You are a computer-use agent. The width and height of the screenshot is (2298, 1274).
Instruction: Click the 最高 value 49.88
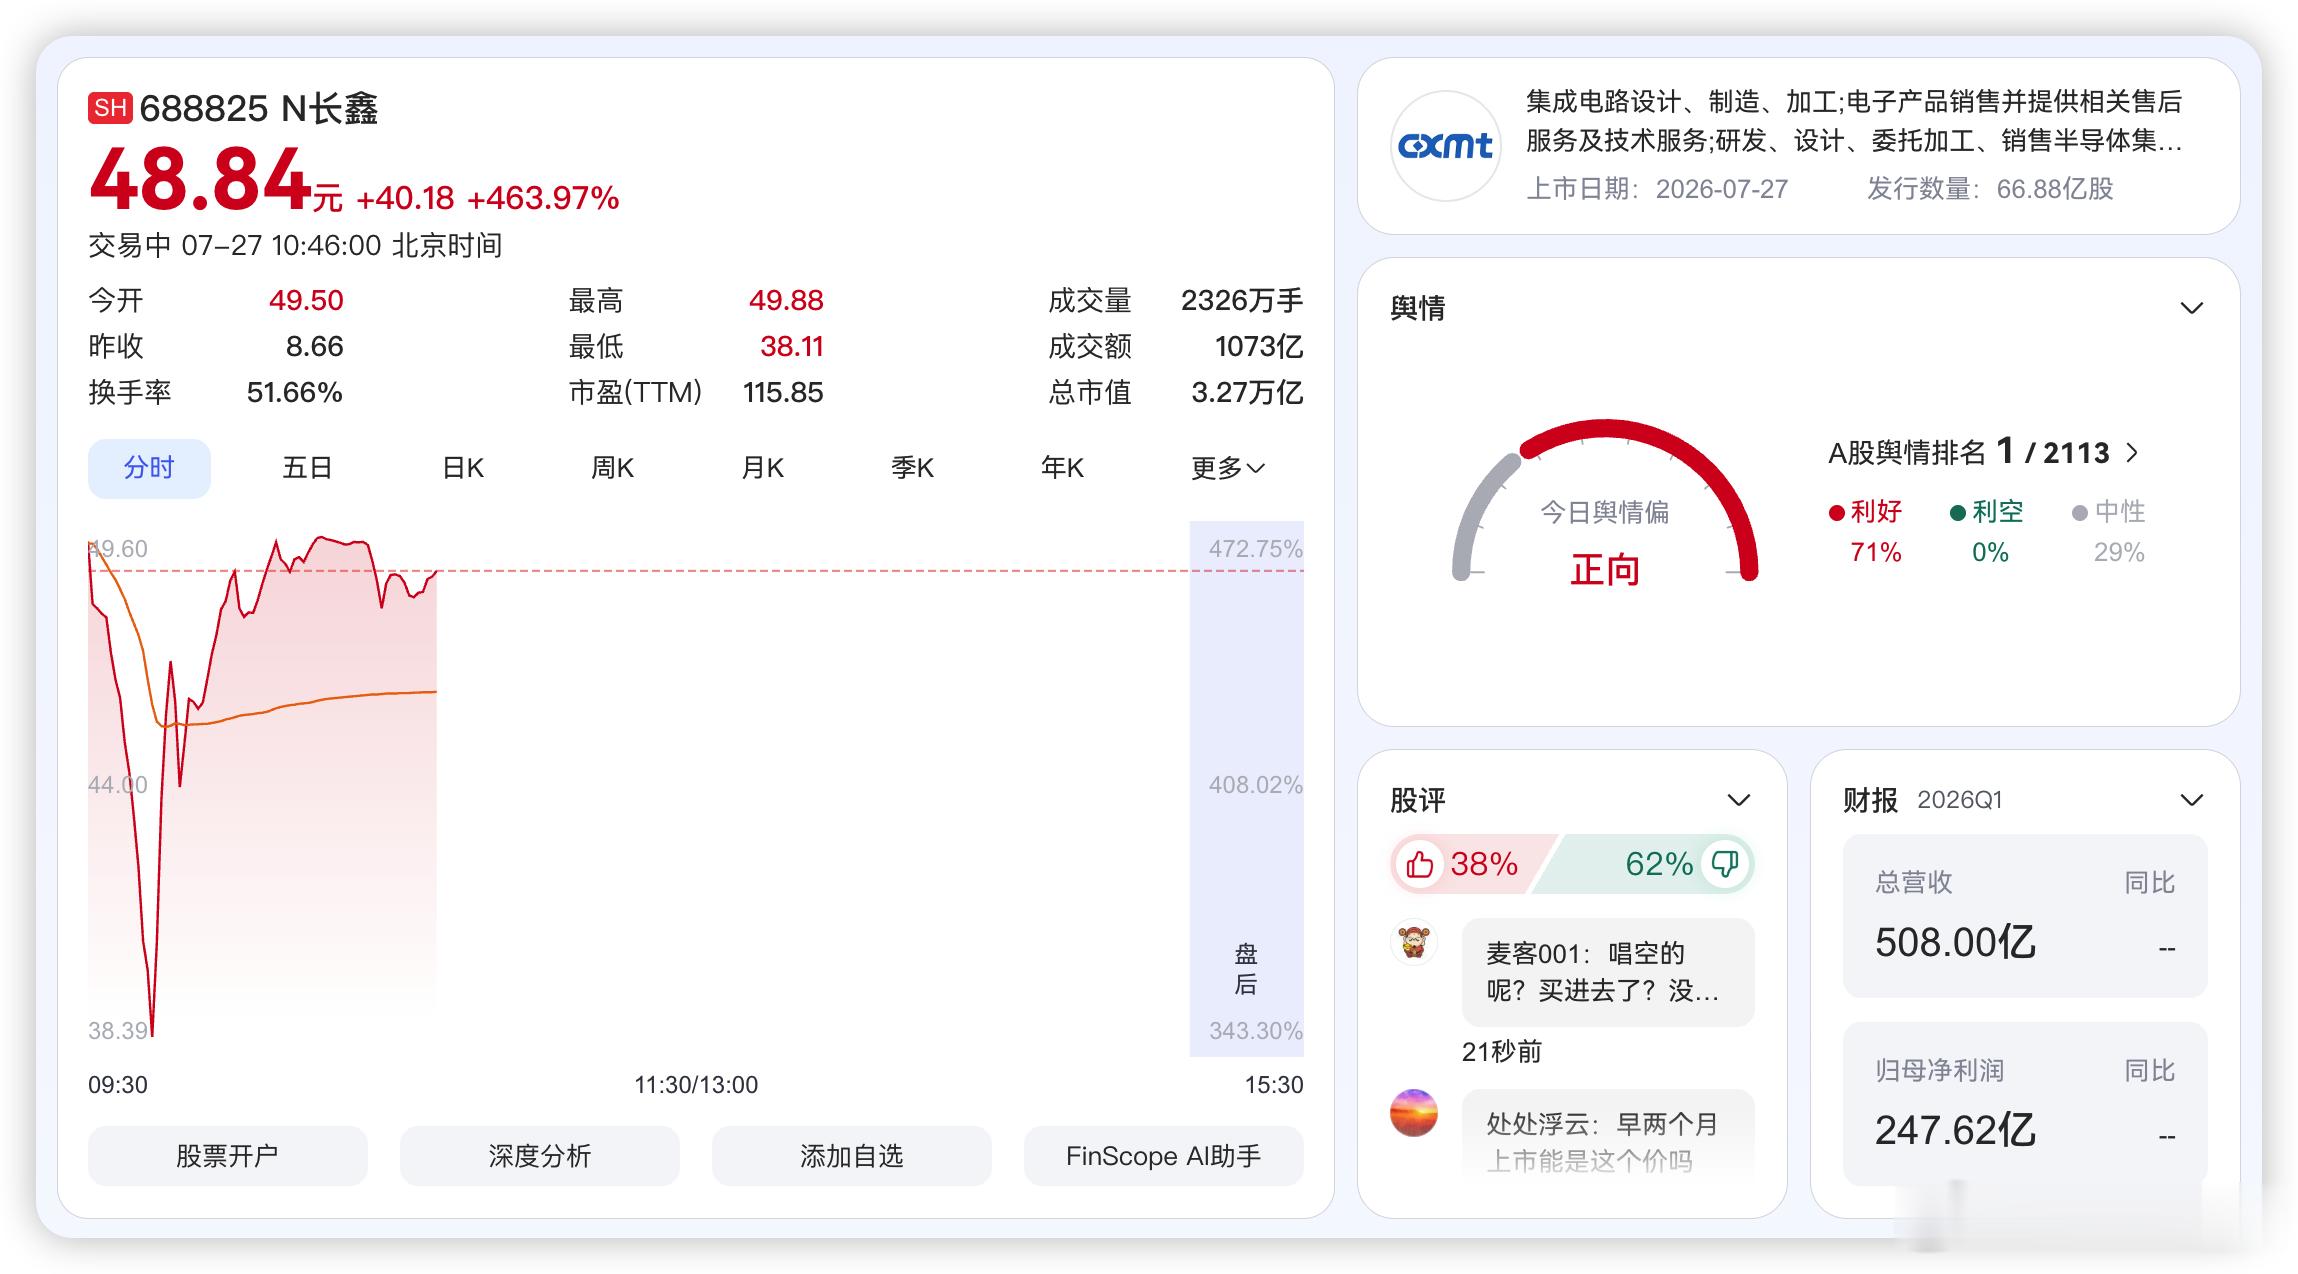786,300
